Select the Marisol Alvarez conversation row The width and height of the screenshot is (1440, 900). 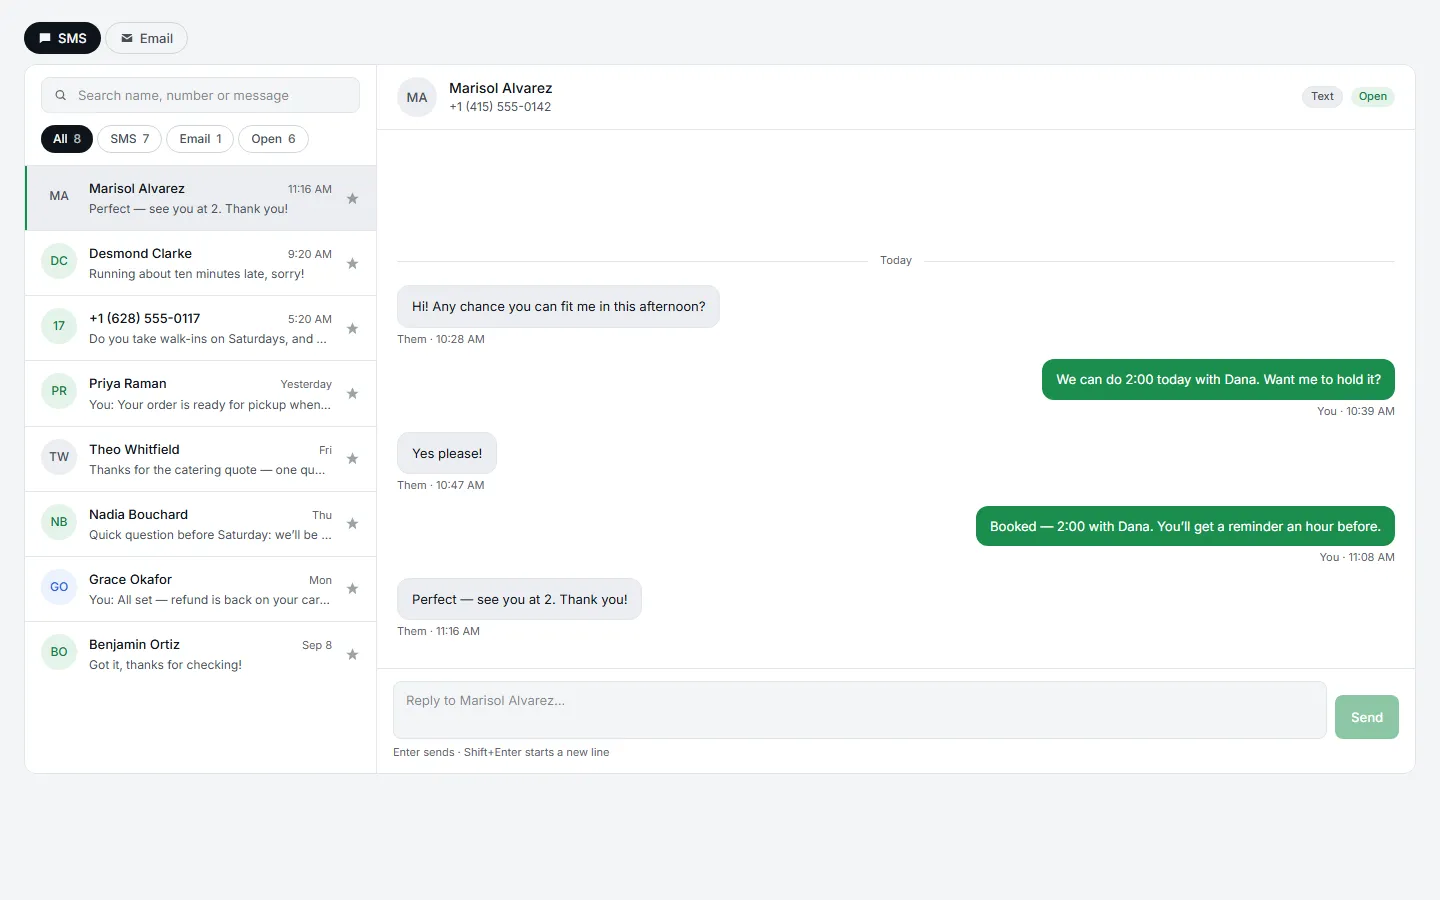pyautogui.click(x=201, y=198)
